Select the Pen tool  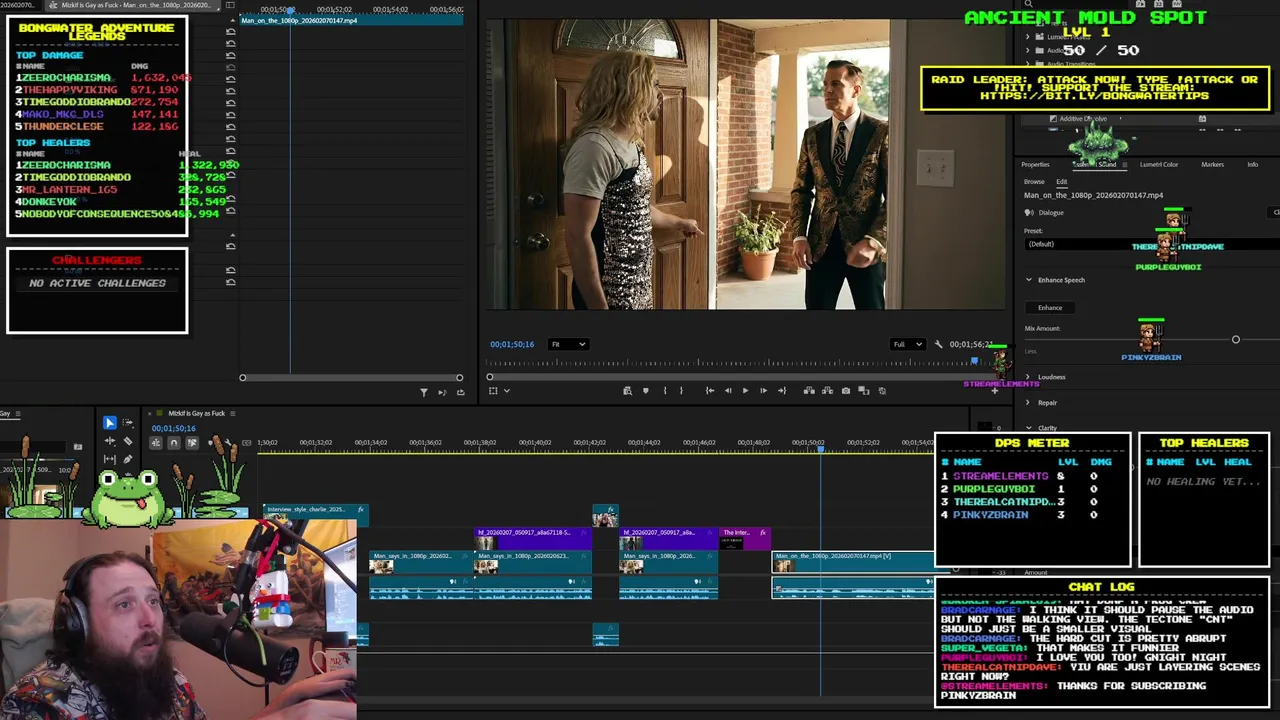pyautogui.click(x=128, y=459)
